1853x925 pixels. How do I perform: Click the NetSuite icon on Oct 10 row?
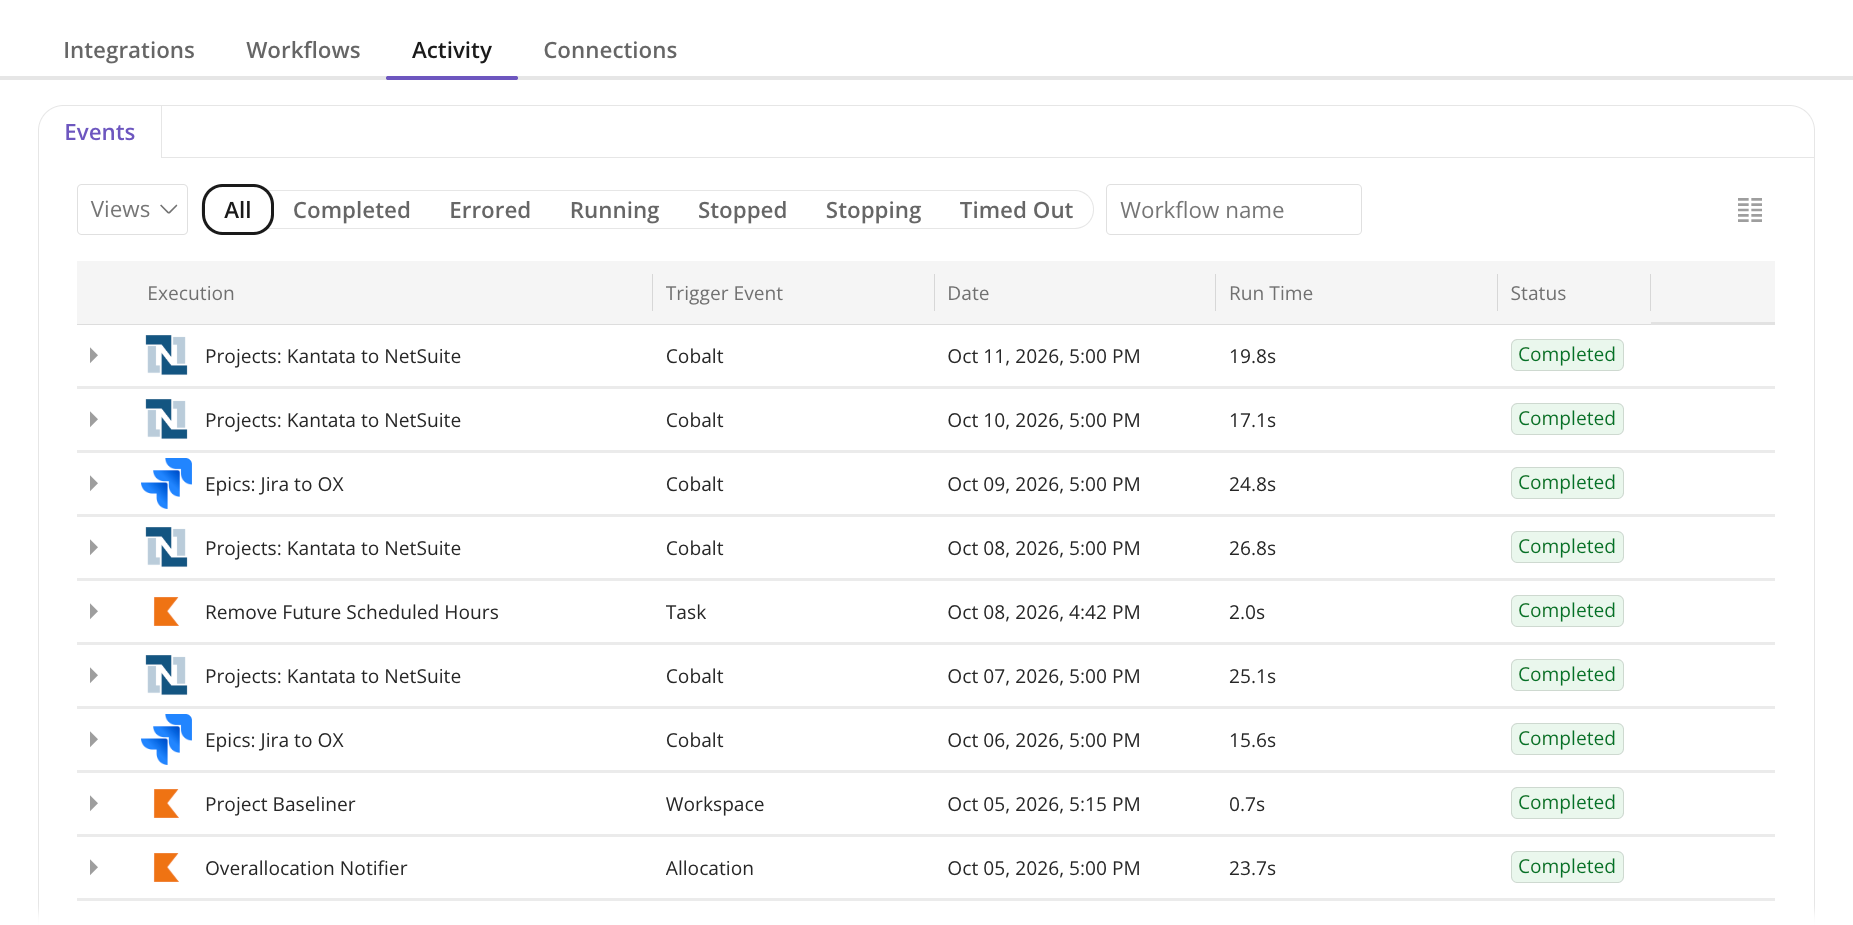[166, 420]
